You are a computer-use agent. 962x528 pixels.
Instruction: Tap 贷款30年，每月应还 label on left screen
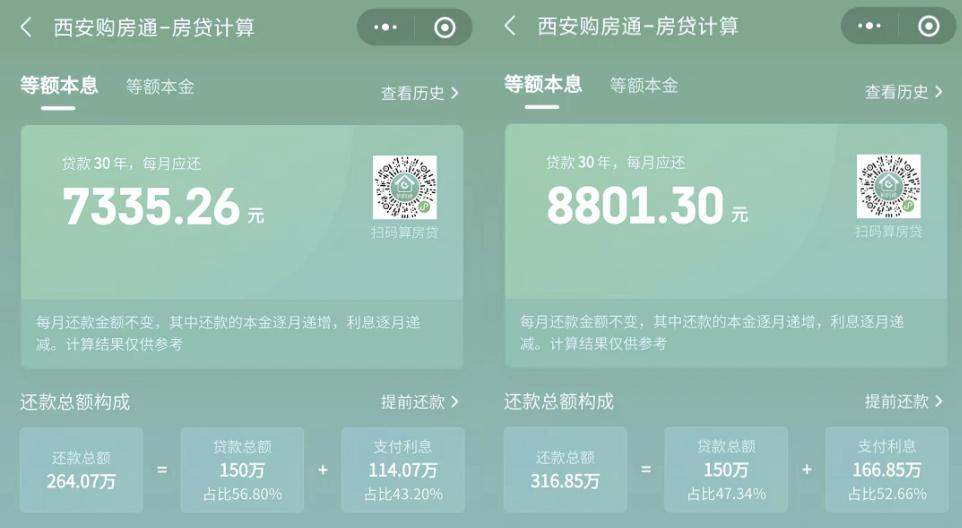coord(131,164)
